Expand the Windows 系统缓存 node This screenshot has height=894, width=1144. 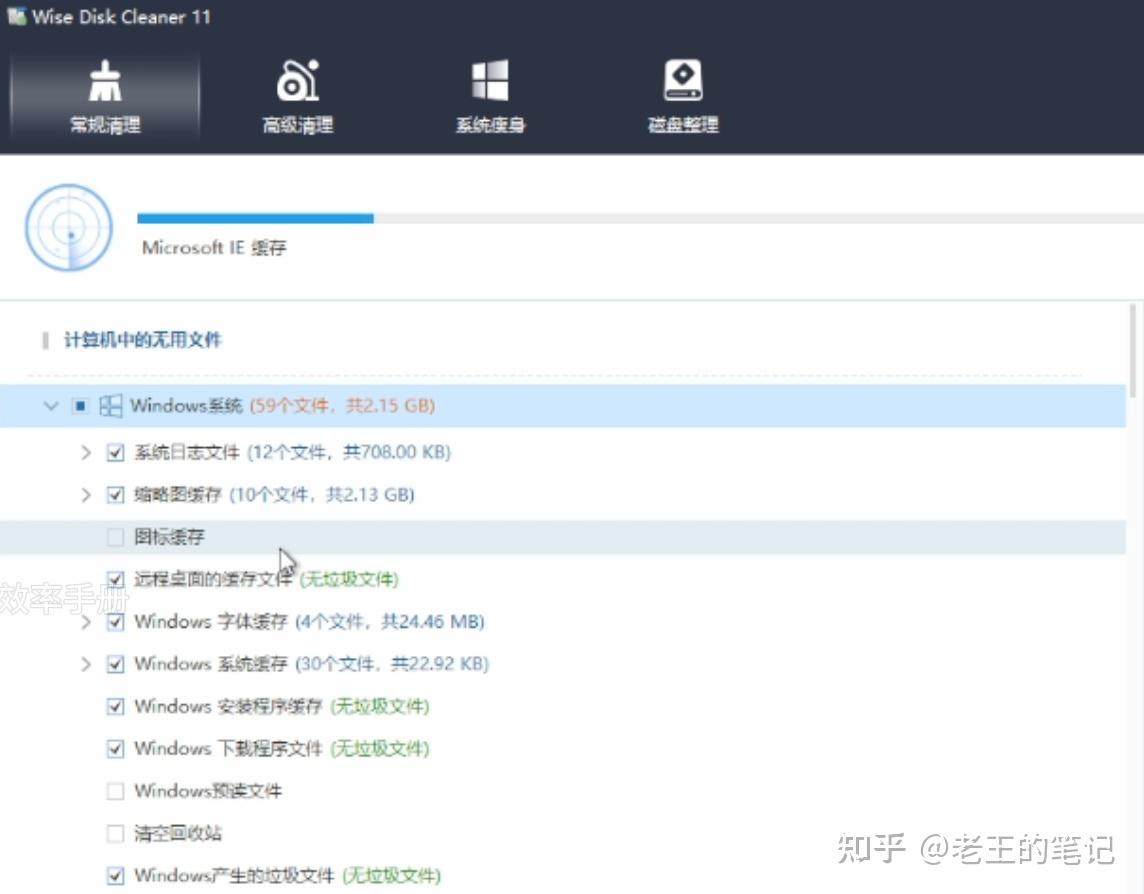tap(85, 664)
